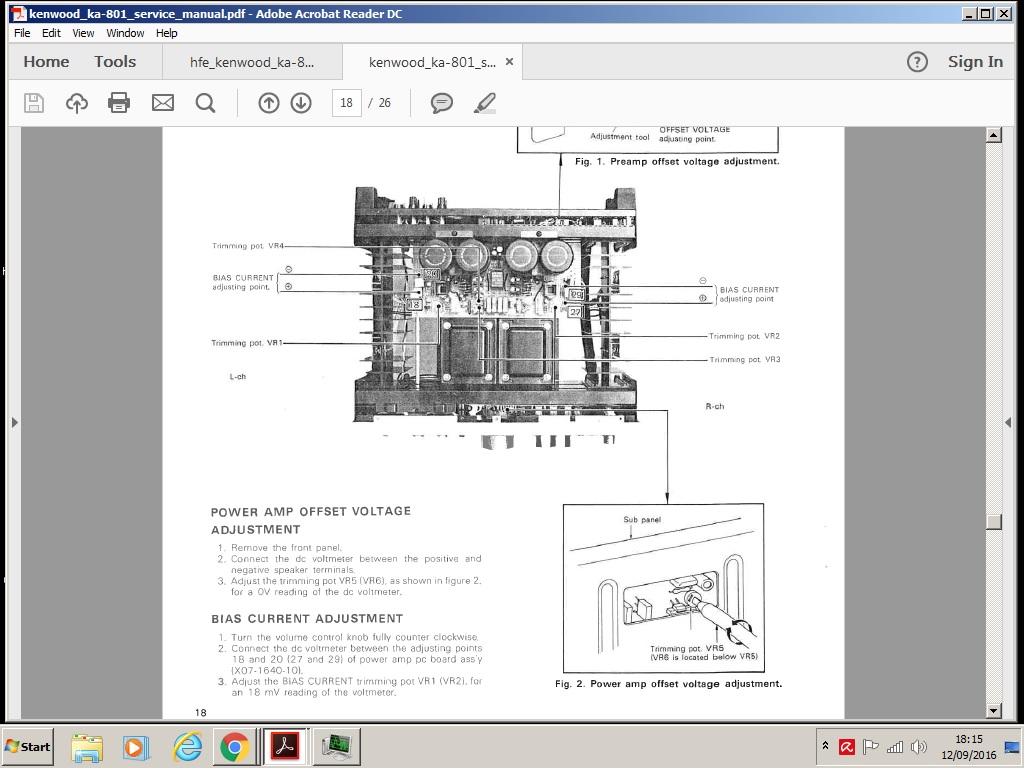Screen dimensions: 1024x768
Task: Click the Sign In link
Action: point(975,61)
